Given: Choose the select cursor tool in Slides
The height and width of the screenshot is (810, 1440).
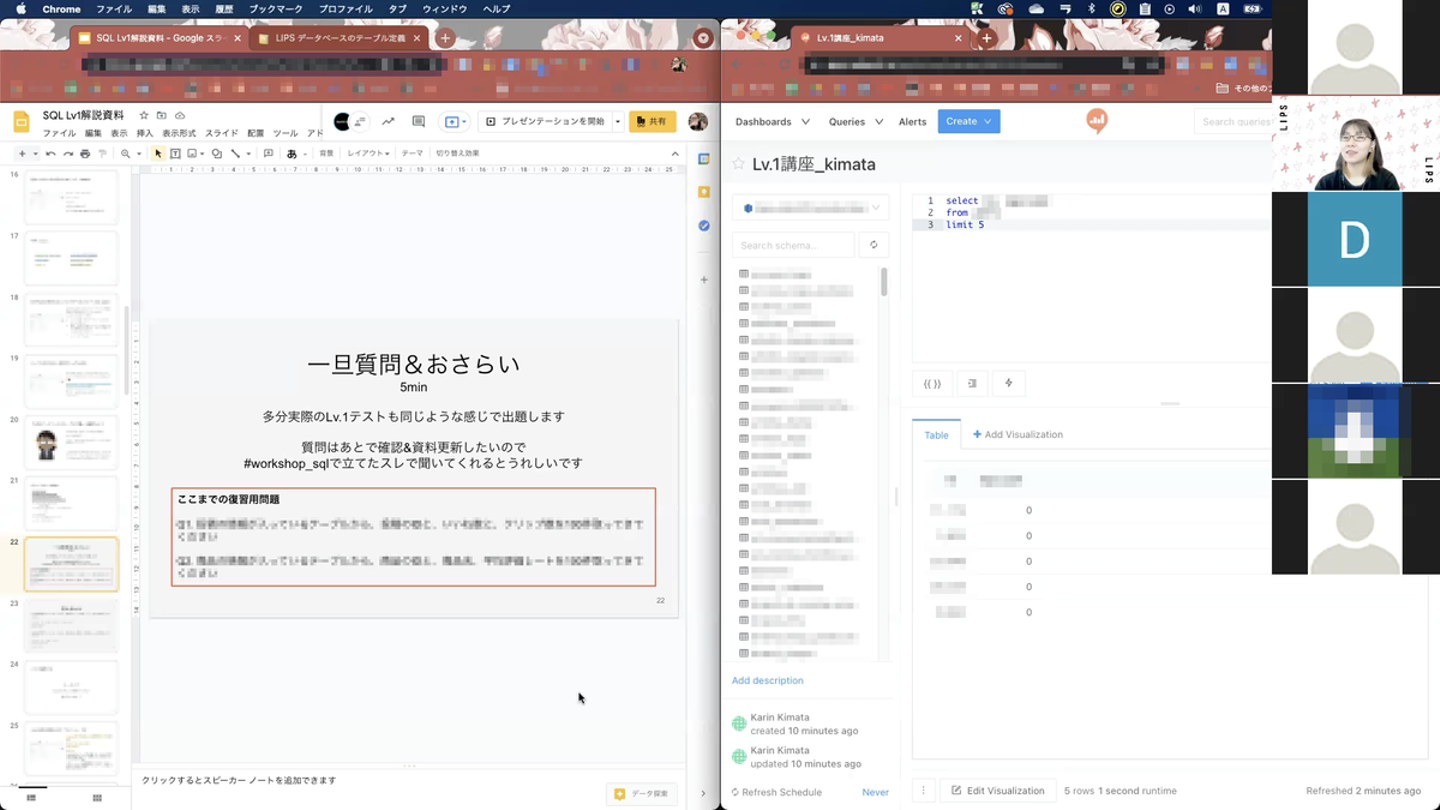Looking at the screenshot, I should tap(158, 154).
